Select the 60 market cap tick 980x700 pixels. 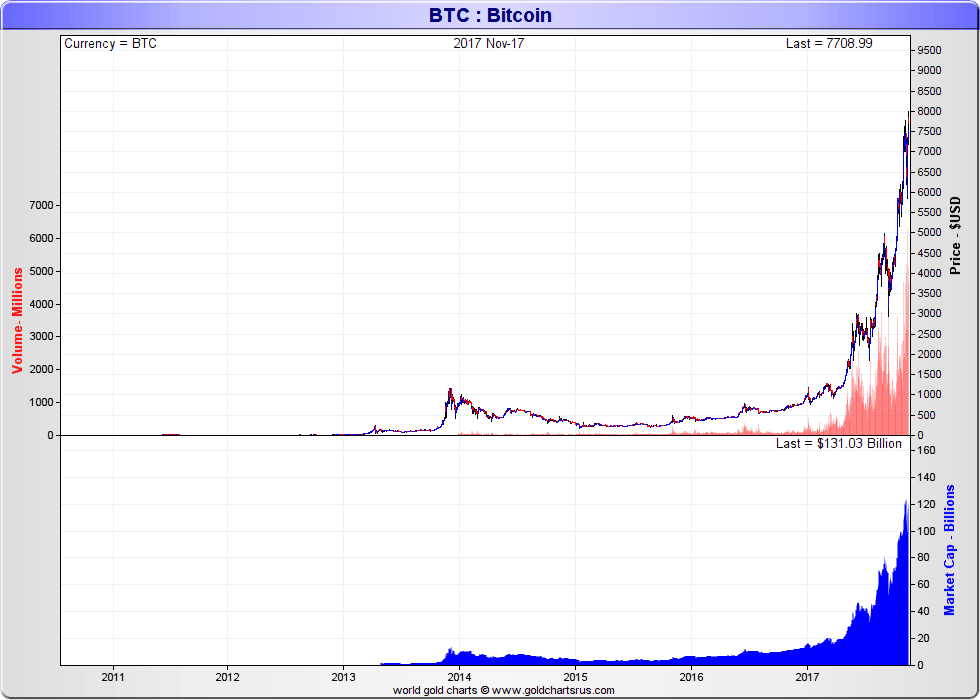(x=924, y=584)
